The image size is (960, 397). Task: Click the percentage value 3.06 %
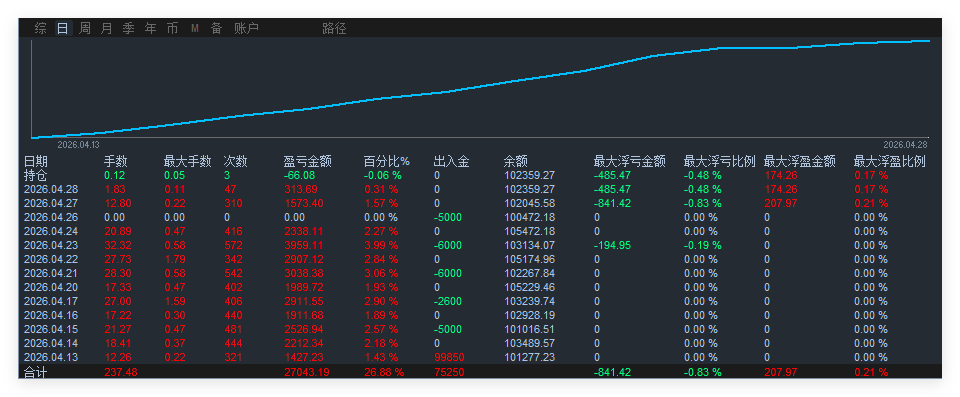pyautogui.click(x=381, y=273)
